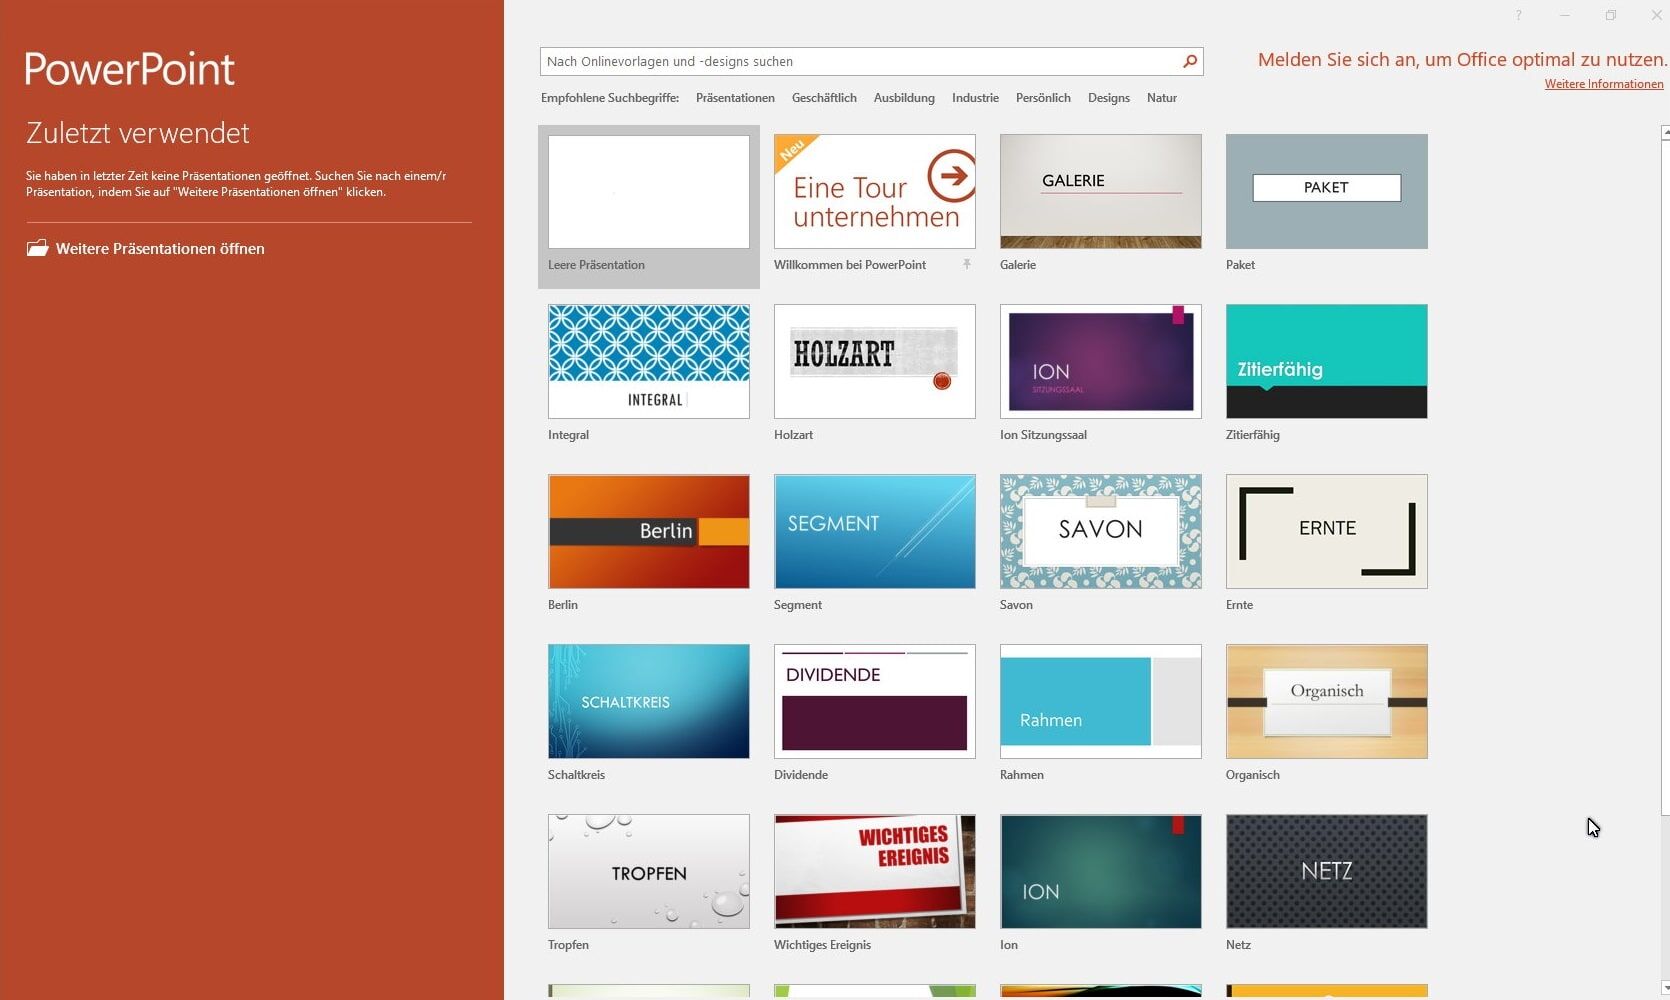Search suggested term Industrie

pos(975,98)
